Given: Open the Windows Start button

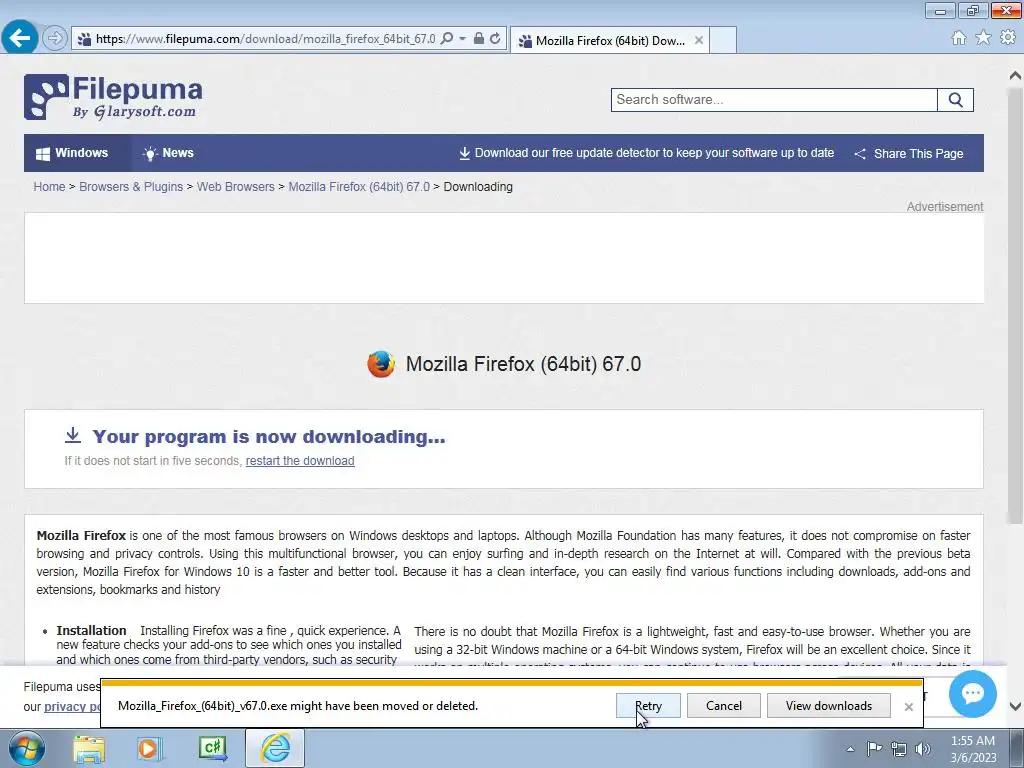Looking at the screenshot, I should (x=27, y=748).
